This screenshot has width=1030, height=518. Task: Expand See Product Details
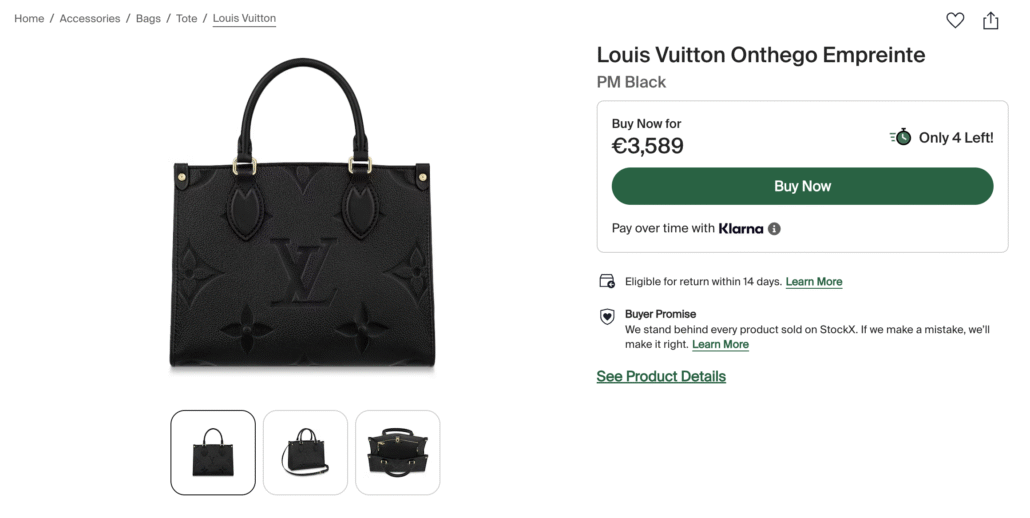(661, 377)
